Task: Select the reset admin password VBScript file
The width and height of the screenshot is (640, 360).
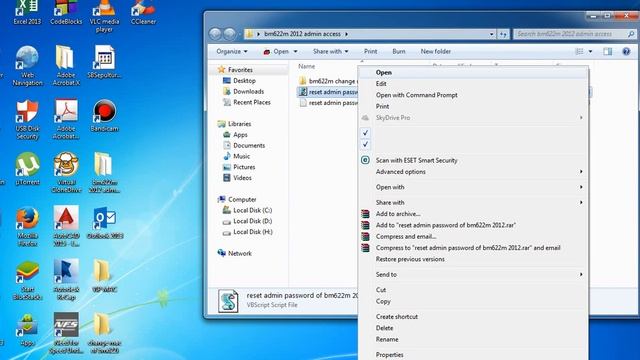Action: tap(328, 92)
